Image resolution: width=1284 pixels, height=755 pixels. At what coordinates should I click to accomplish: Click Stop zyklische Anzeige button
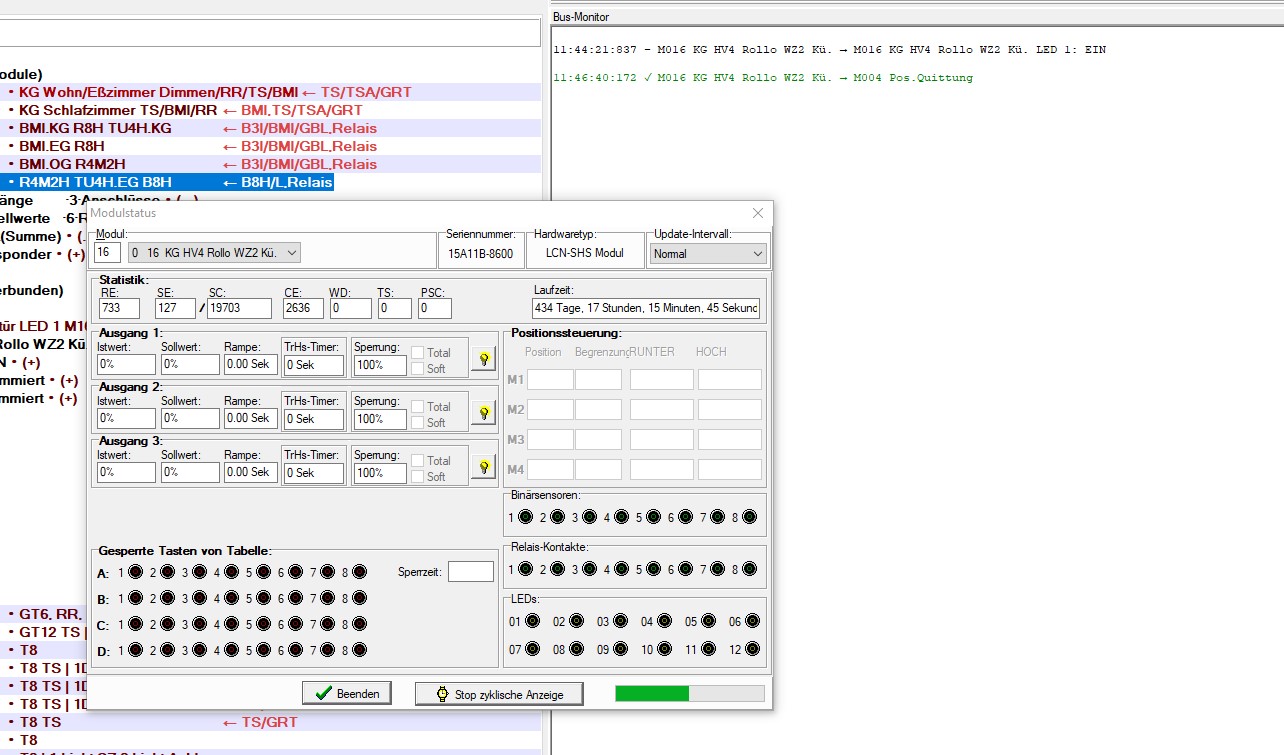point(498,694)
